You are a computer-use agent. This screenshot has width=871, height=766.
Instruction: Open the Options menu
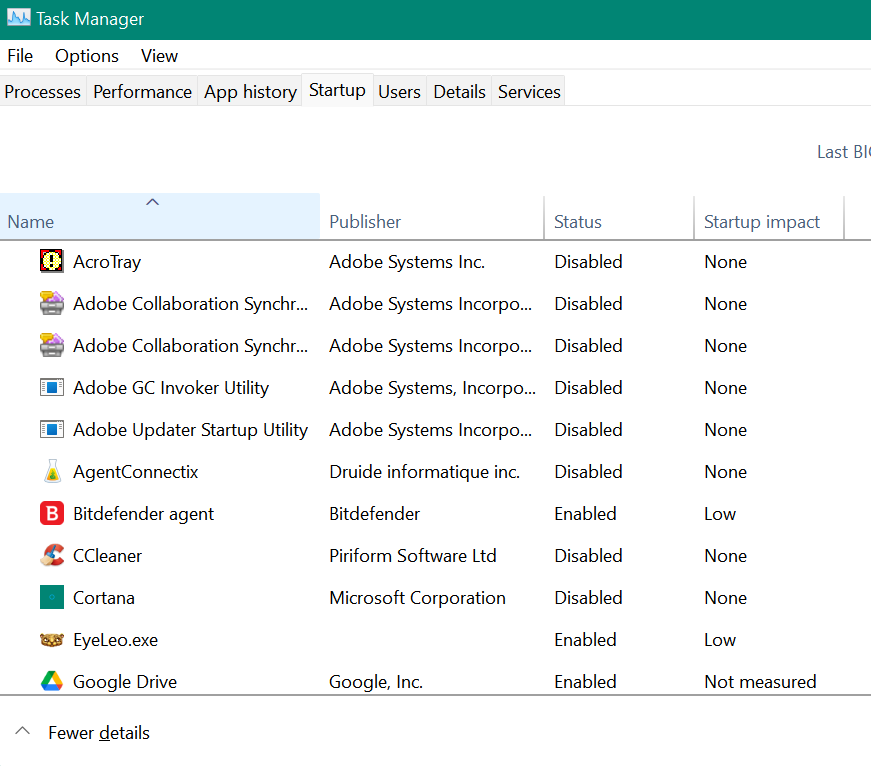pyautogui.click(x=87, y=56)
